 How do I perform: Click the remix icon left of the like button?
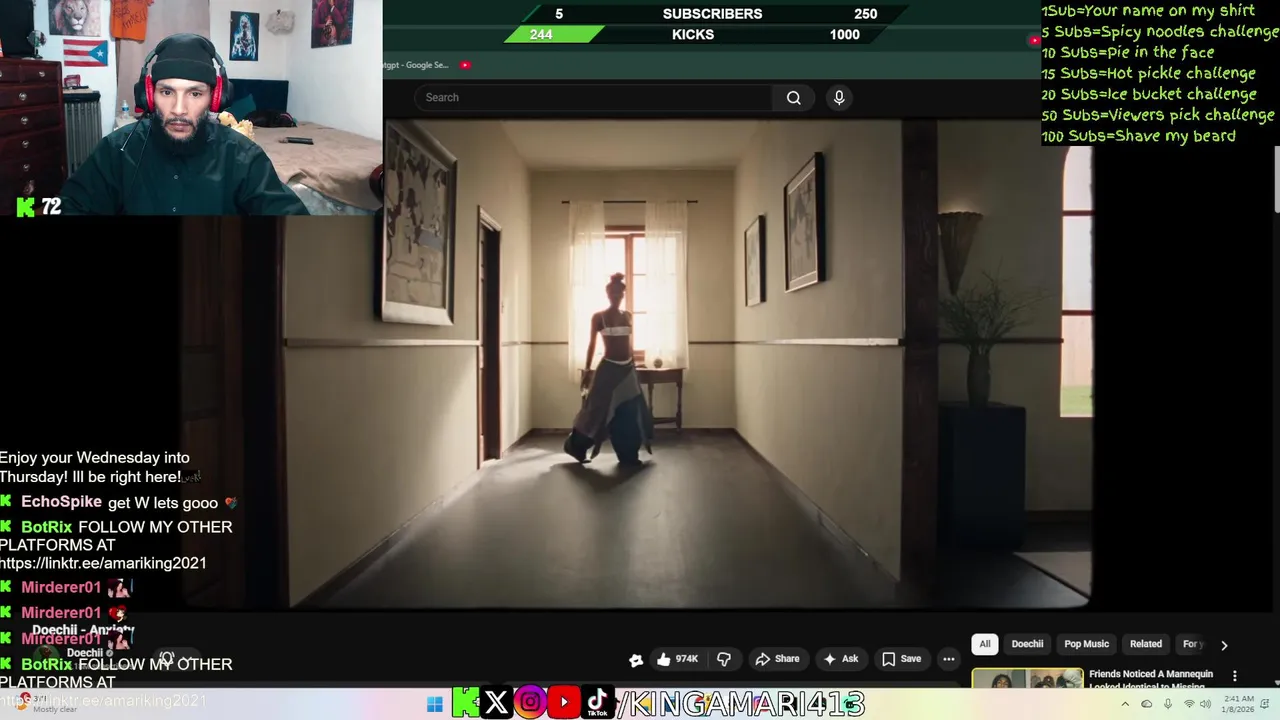tap(636, 659)
